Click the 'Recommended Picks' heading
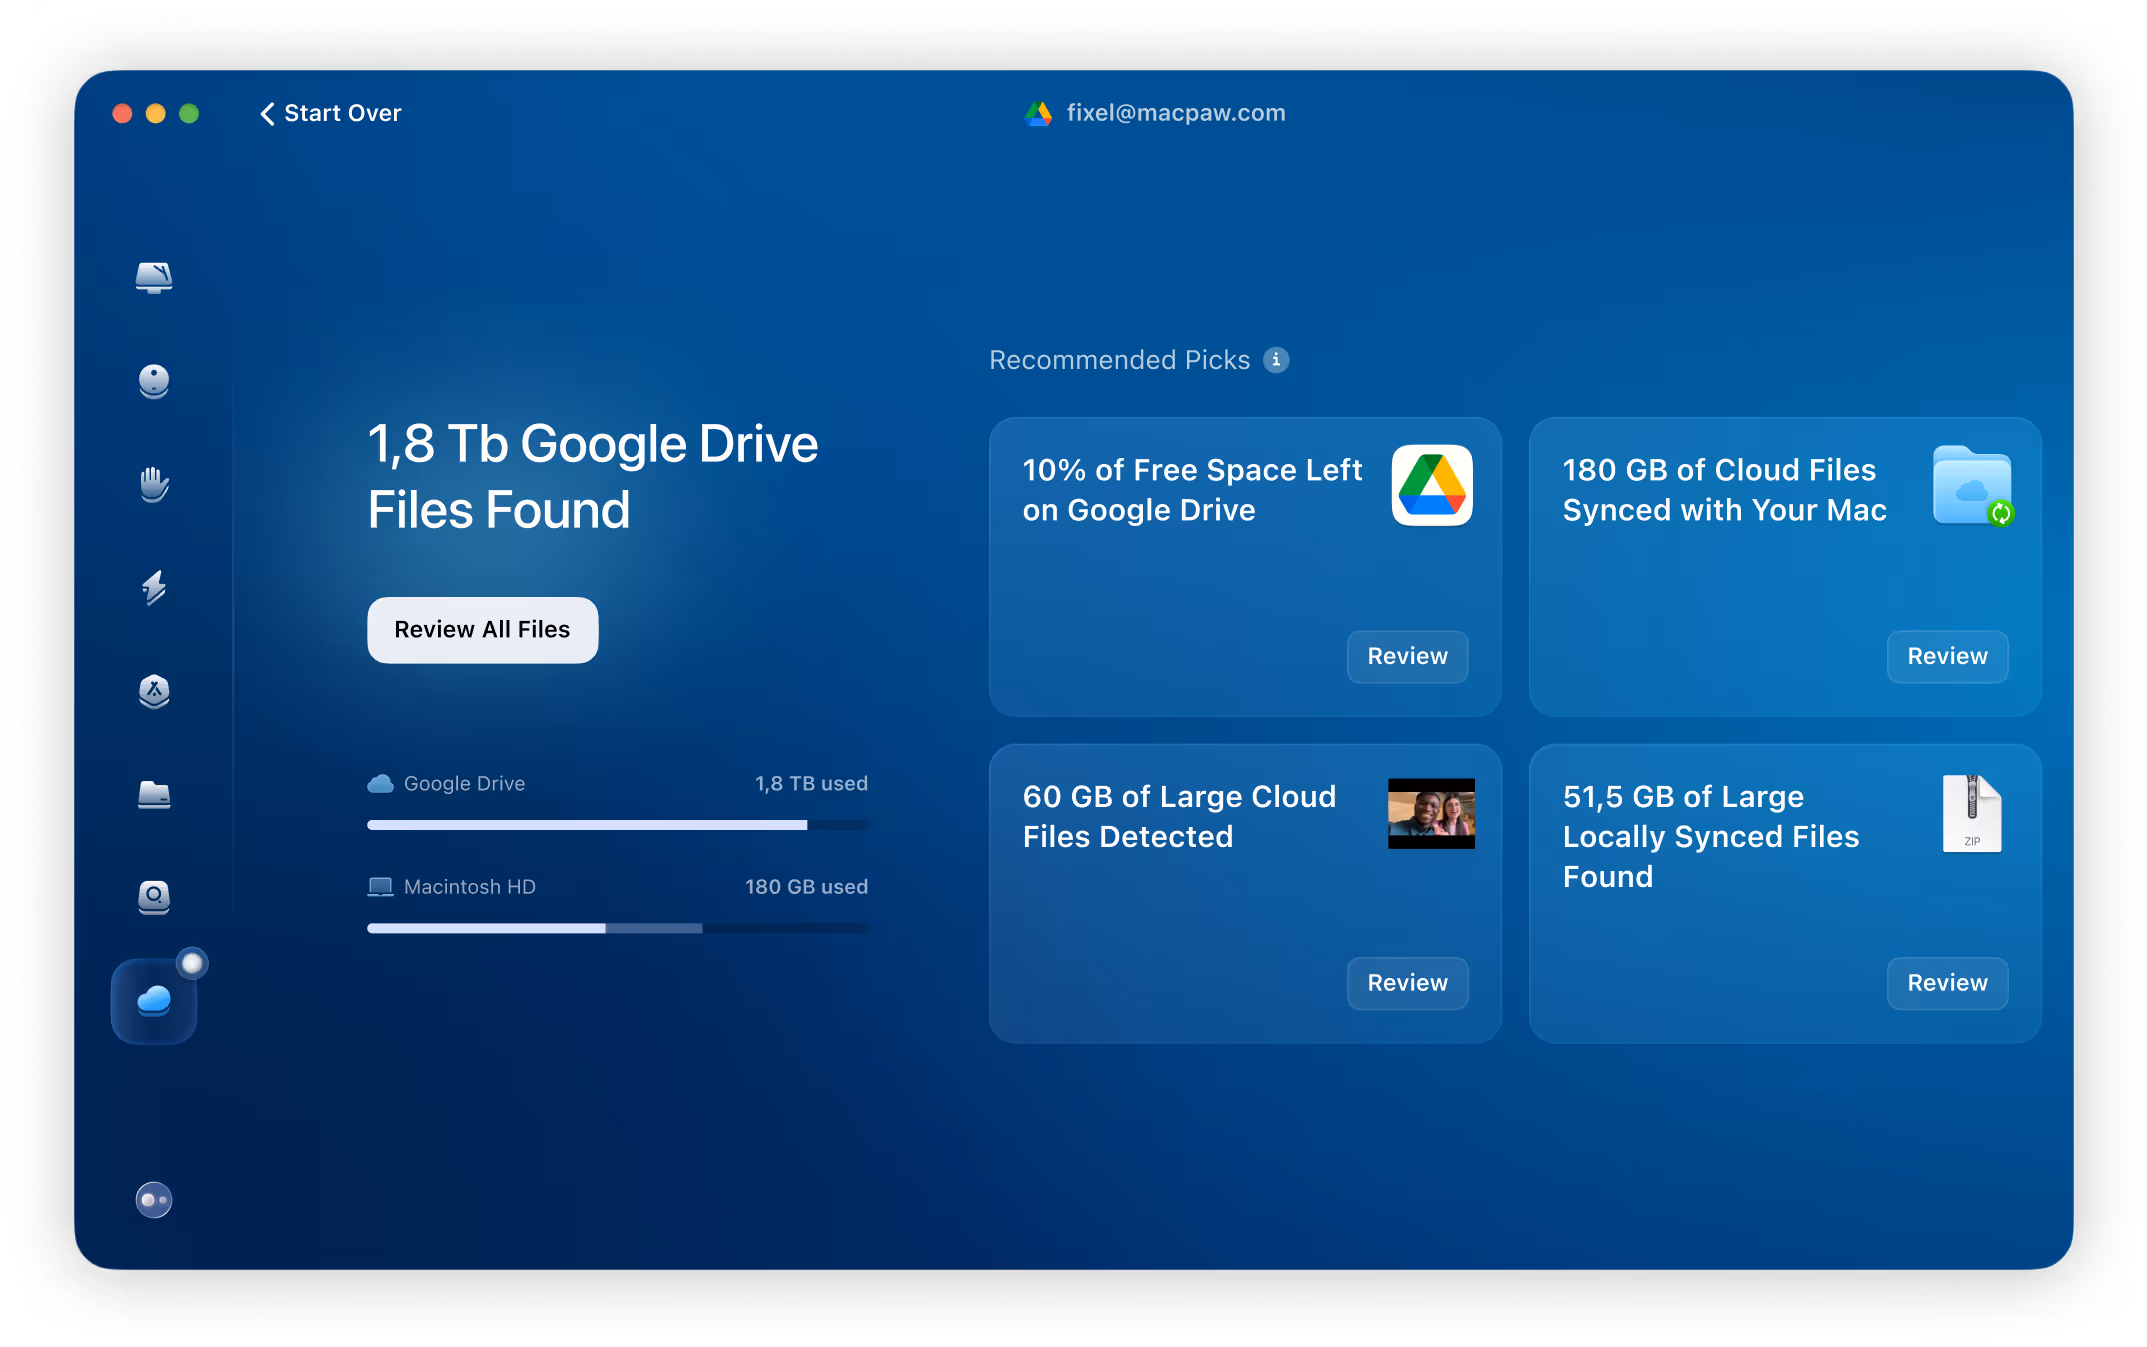 (x=1119, y=360)
